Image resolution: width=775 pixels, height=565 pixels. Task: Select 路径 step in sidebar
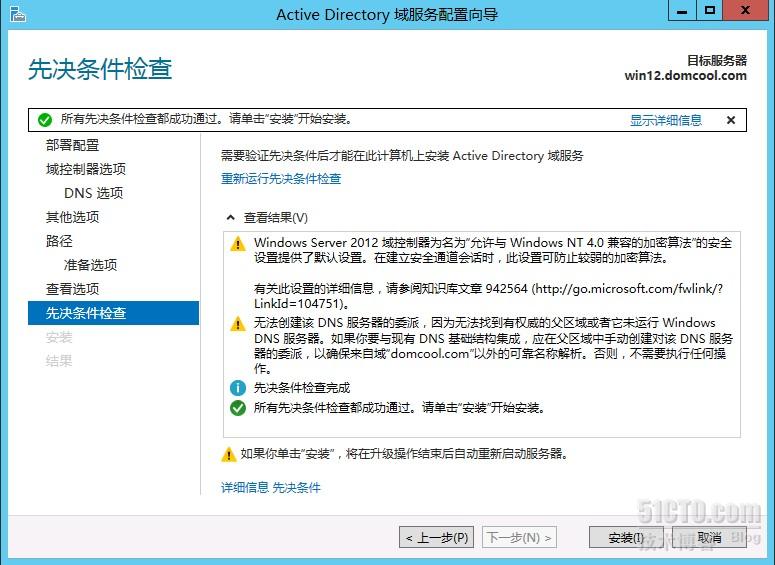[59, 241]
